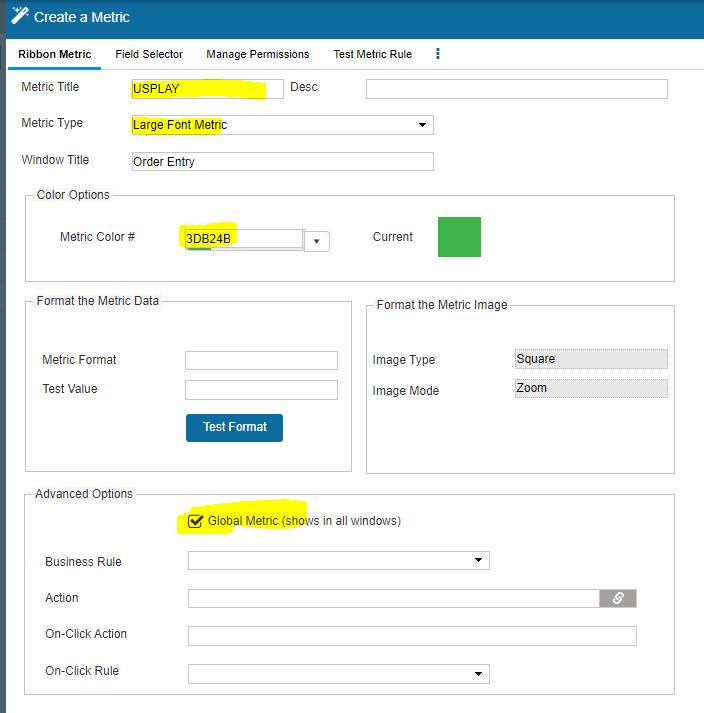Focus the Desc text field
This screenshot has height=713, width=704.
(516, 89)
